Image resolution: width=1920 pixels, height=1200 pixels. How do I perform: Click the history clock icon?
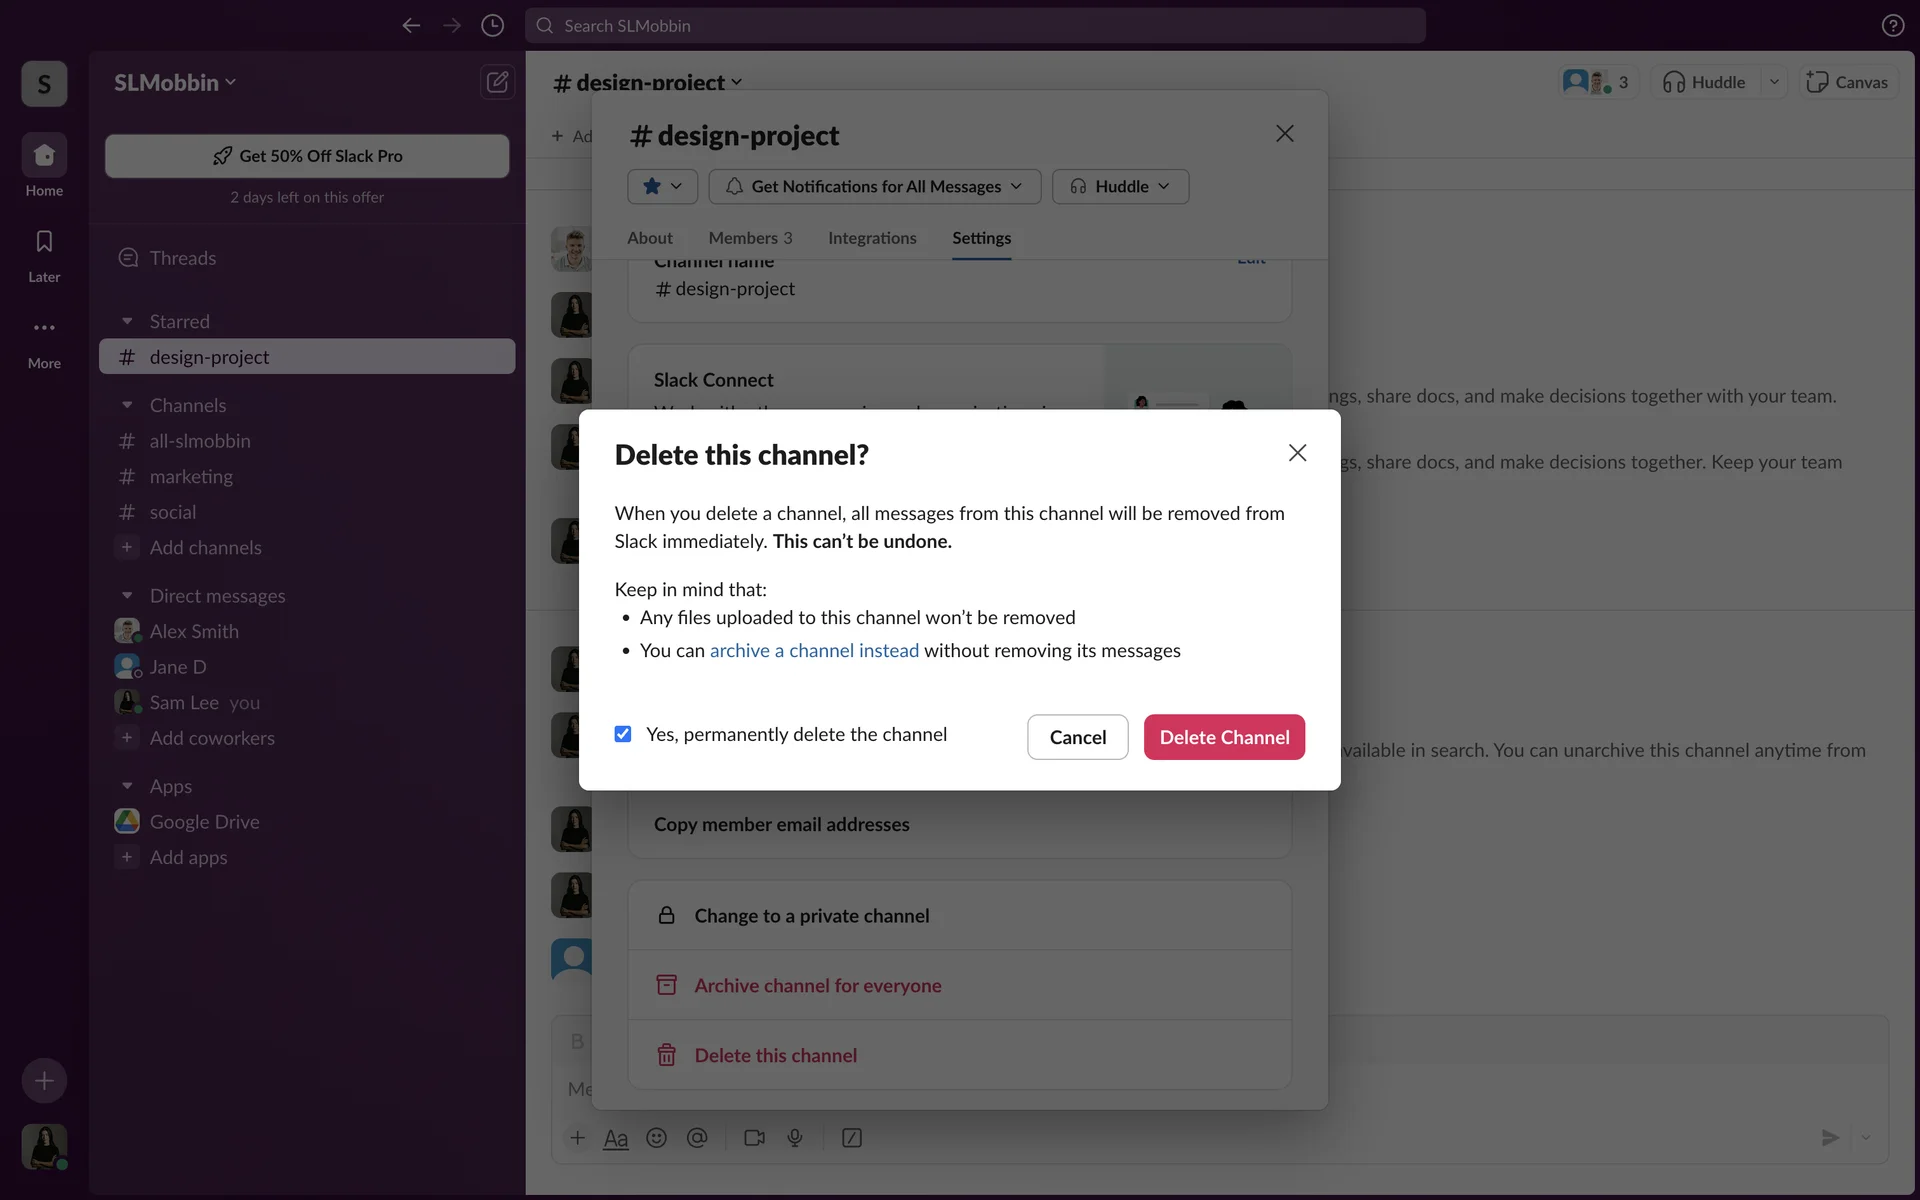pos(492,26)
